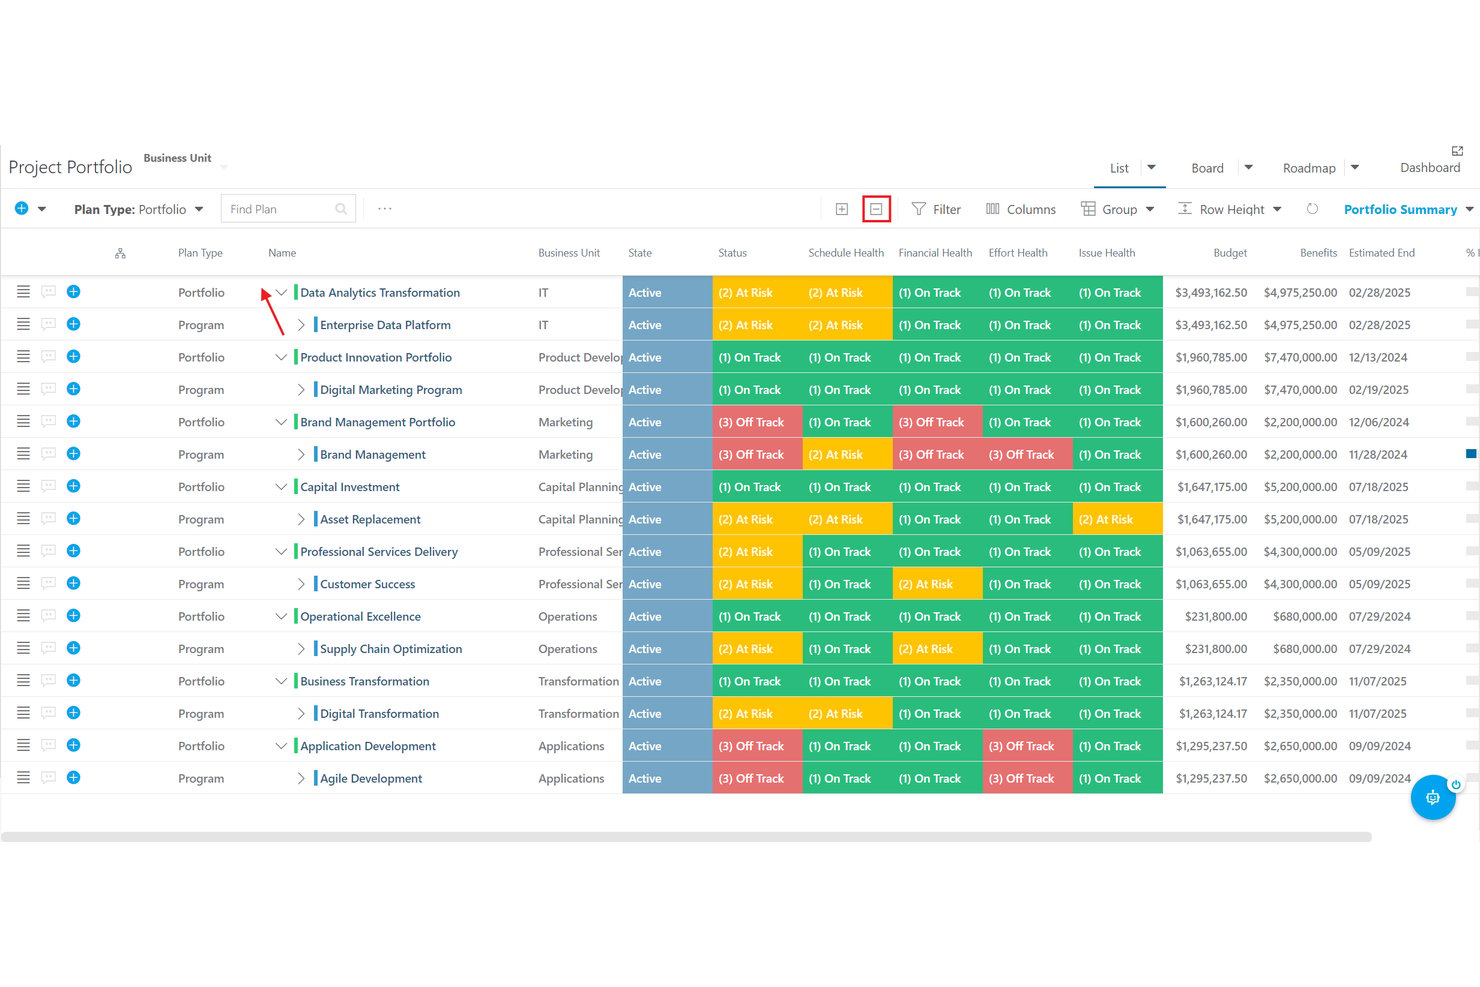Open the more options ellipsis menu
The image size is (1480, 987).
point(385,209)
